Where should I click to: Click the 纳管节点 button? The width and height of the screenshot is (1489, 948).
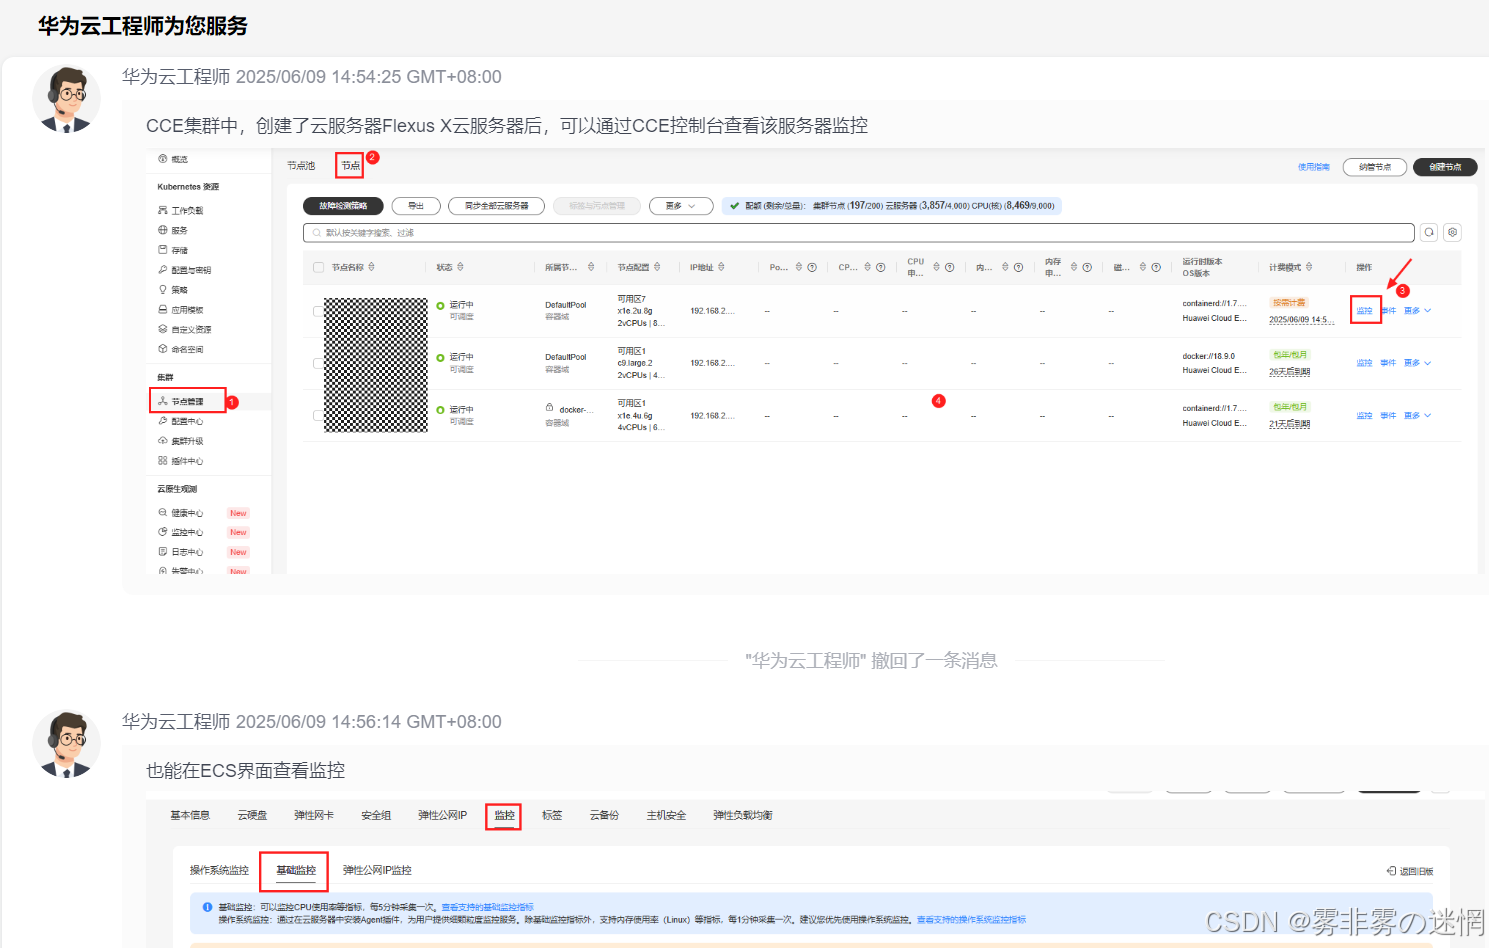1375,167
